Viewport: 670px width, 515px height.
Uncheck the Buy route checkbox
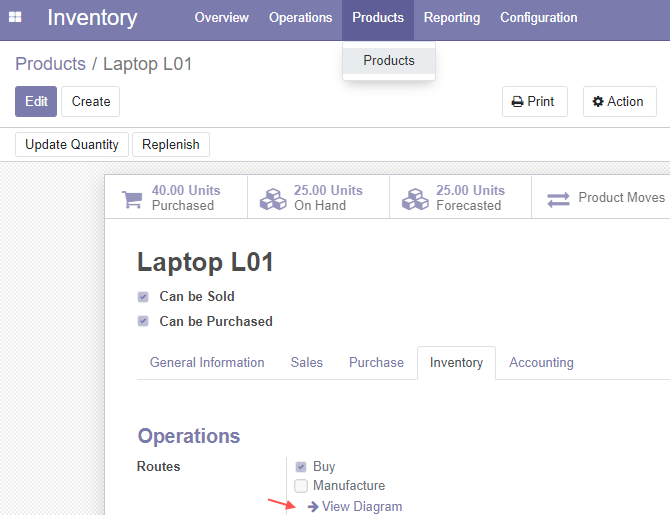click(x=301, y=467)
